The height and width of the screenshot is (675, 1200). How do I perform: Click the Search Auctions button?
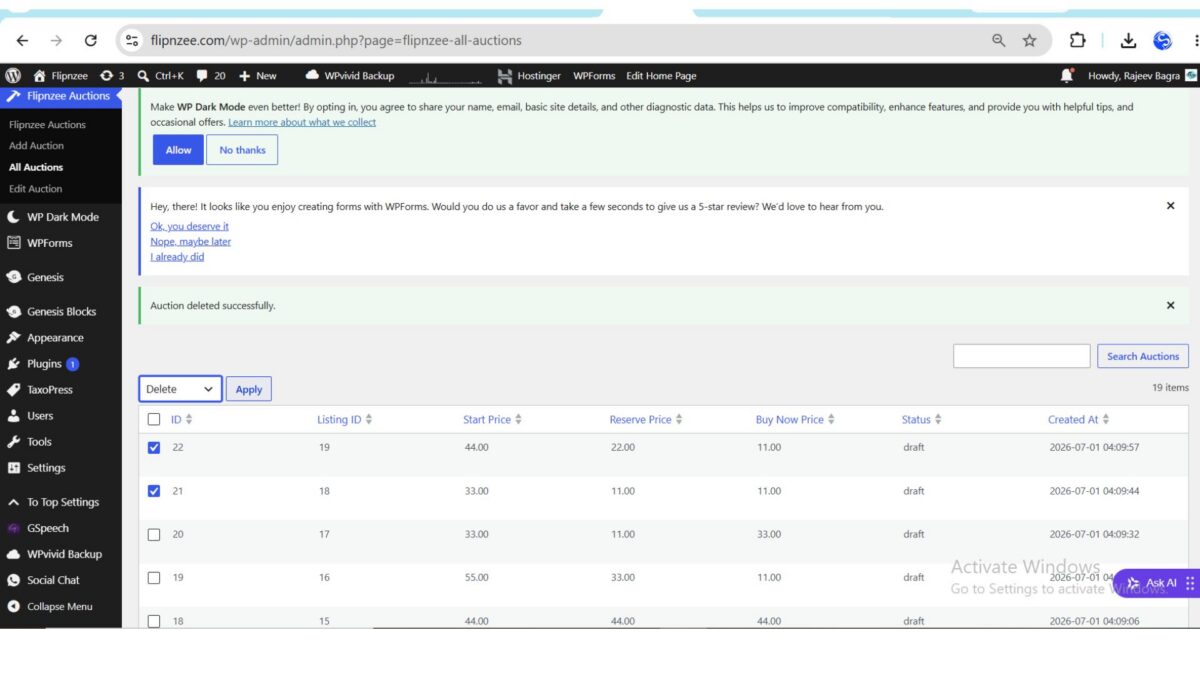click(1143, 356)
